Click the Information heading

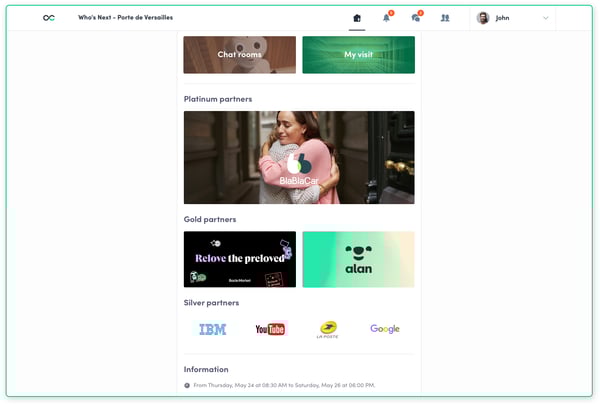[x=206, y=369]
